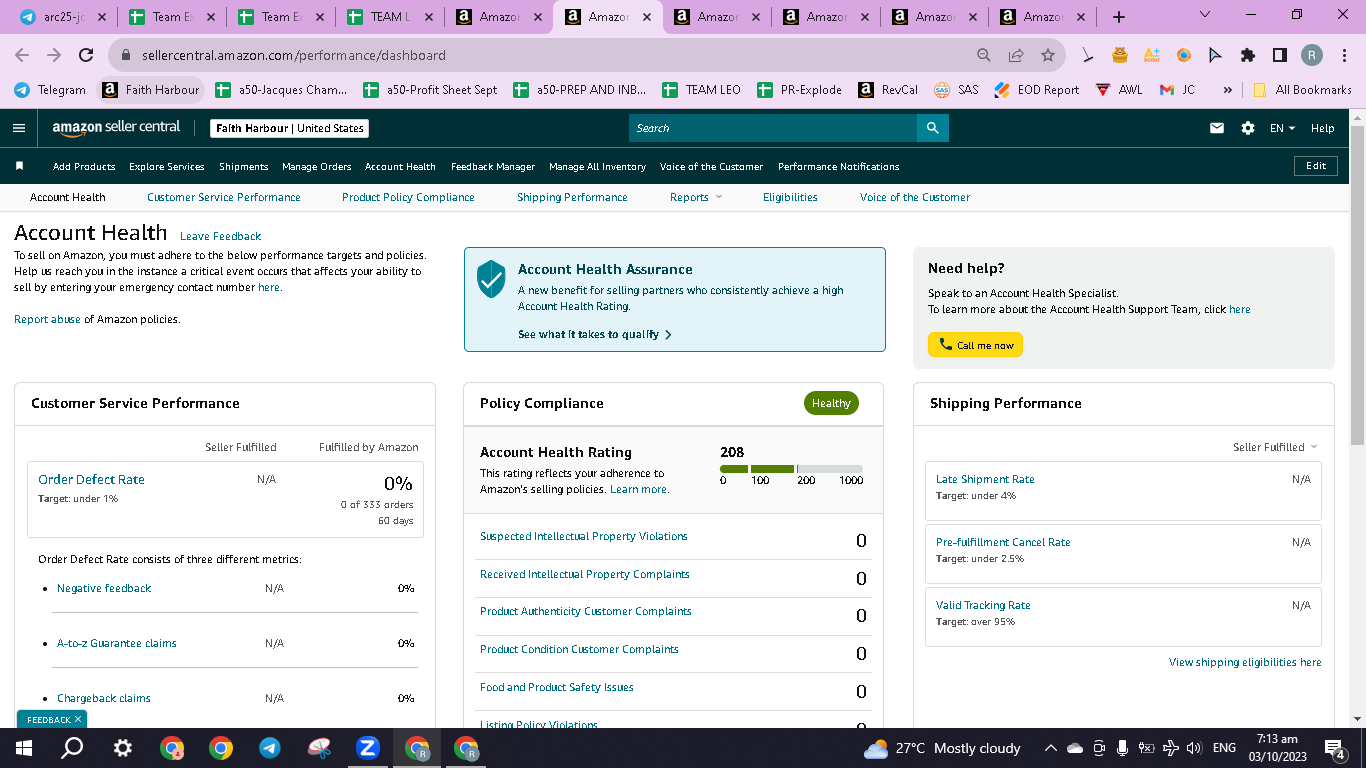Click the Account Health Assurance shield icon
The width and height of the screenshot is (1366, 768).
tap(491, 279)
